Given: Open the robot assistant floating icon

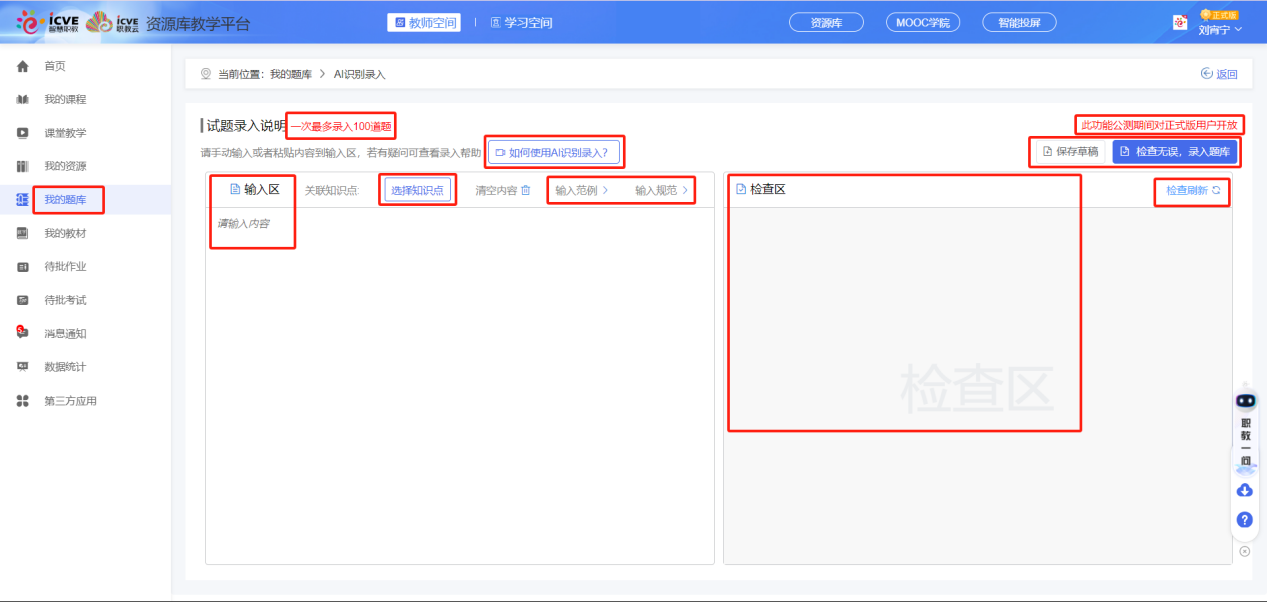Looking at the screenshot, I should point(1244,401).
